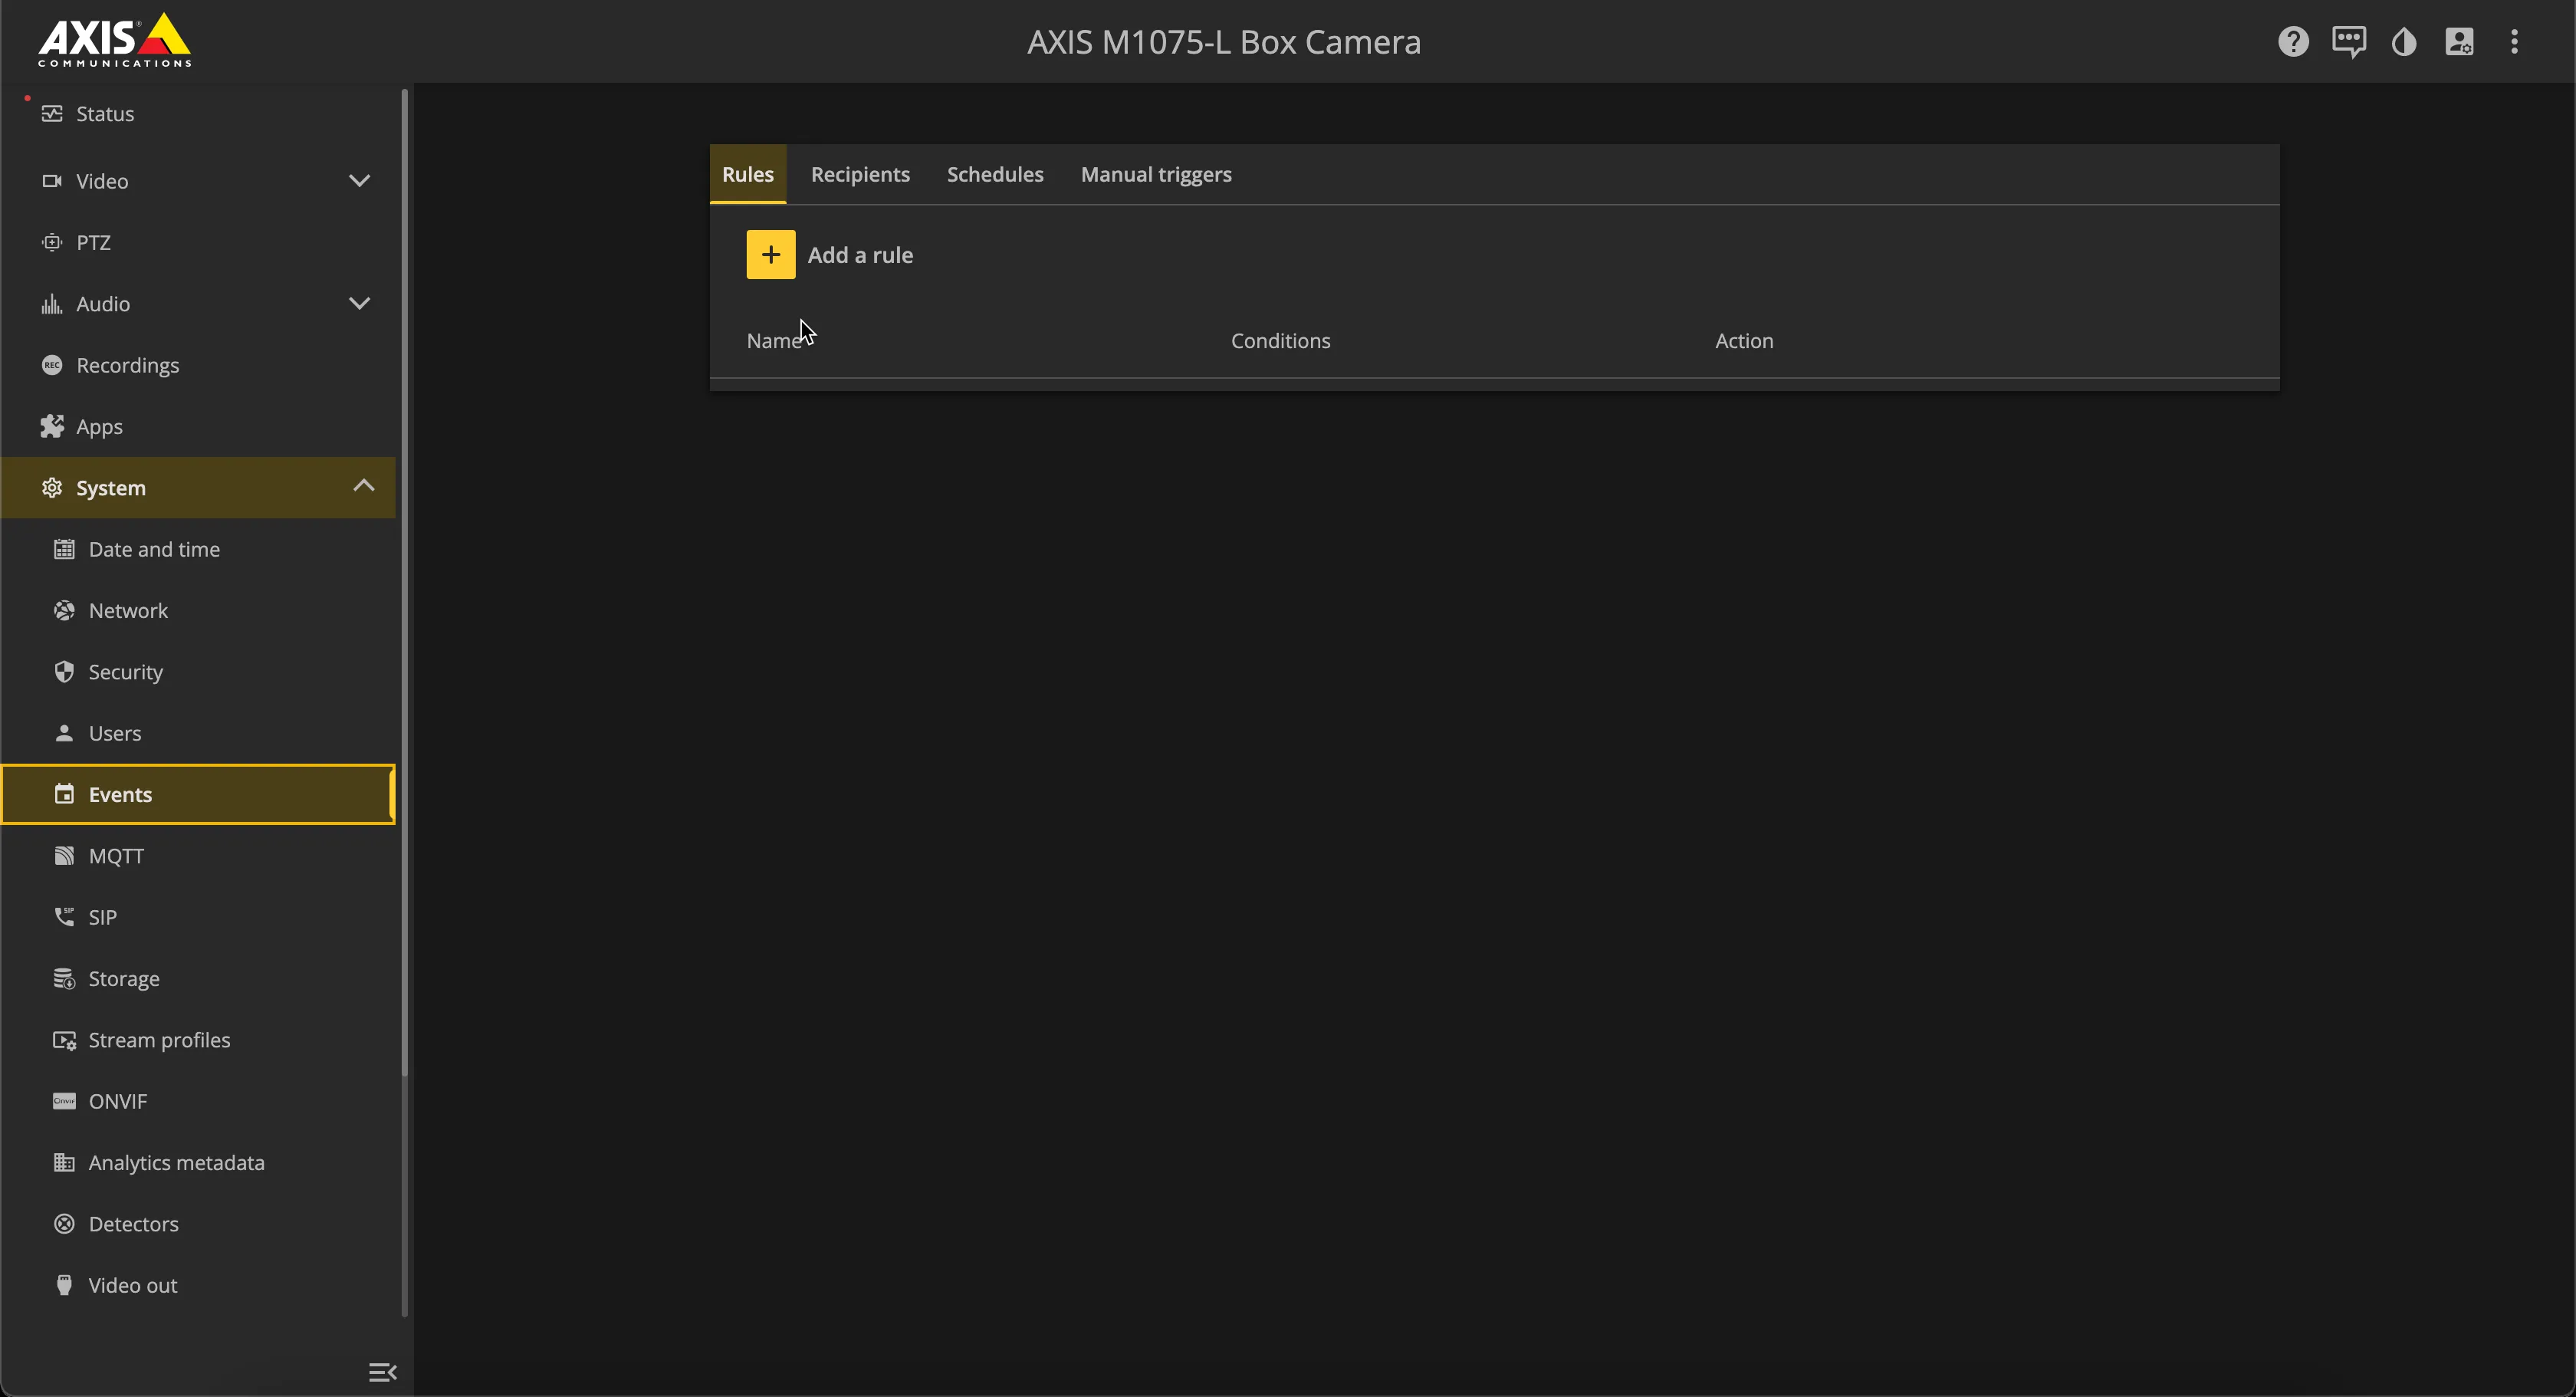Image resolution: width=2576 pixels, height=1397 pixels.
Task: Open ONVIF settings
Action: tap(198, 1101)
